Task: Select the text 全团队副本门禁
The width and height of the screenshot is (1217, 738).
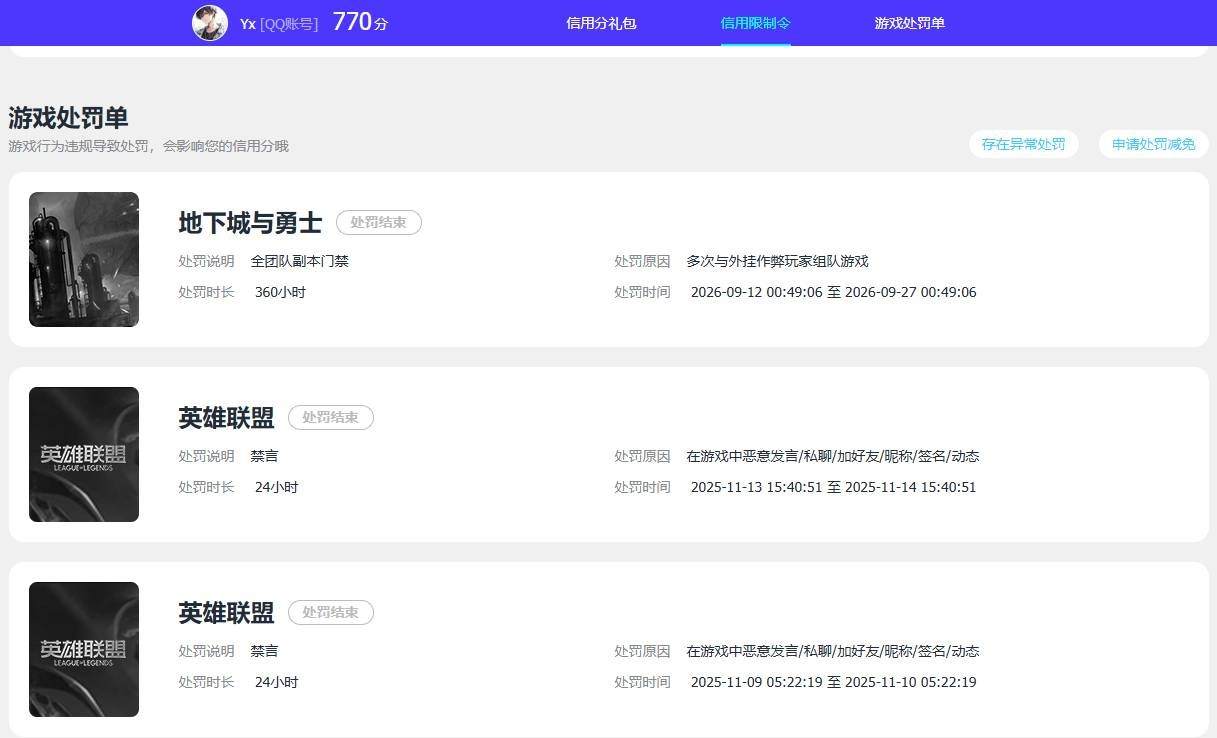Action: pyautogui.click(x=300, y=261)
